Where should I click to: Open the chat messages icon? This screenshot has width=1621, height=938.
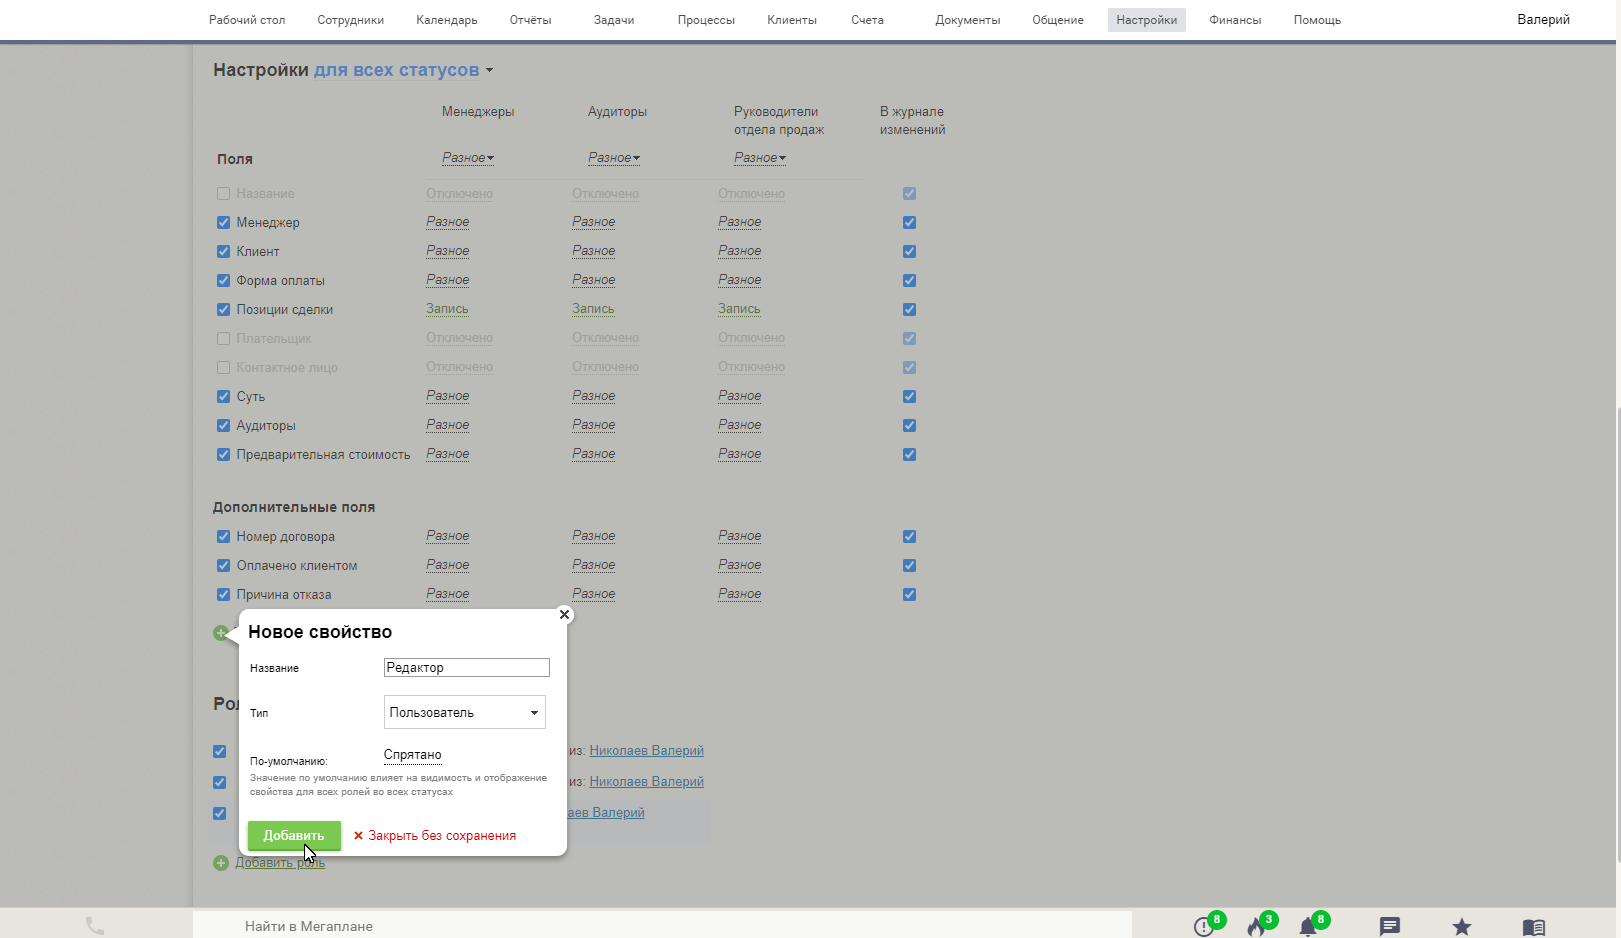pos(1390,927)
